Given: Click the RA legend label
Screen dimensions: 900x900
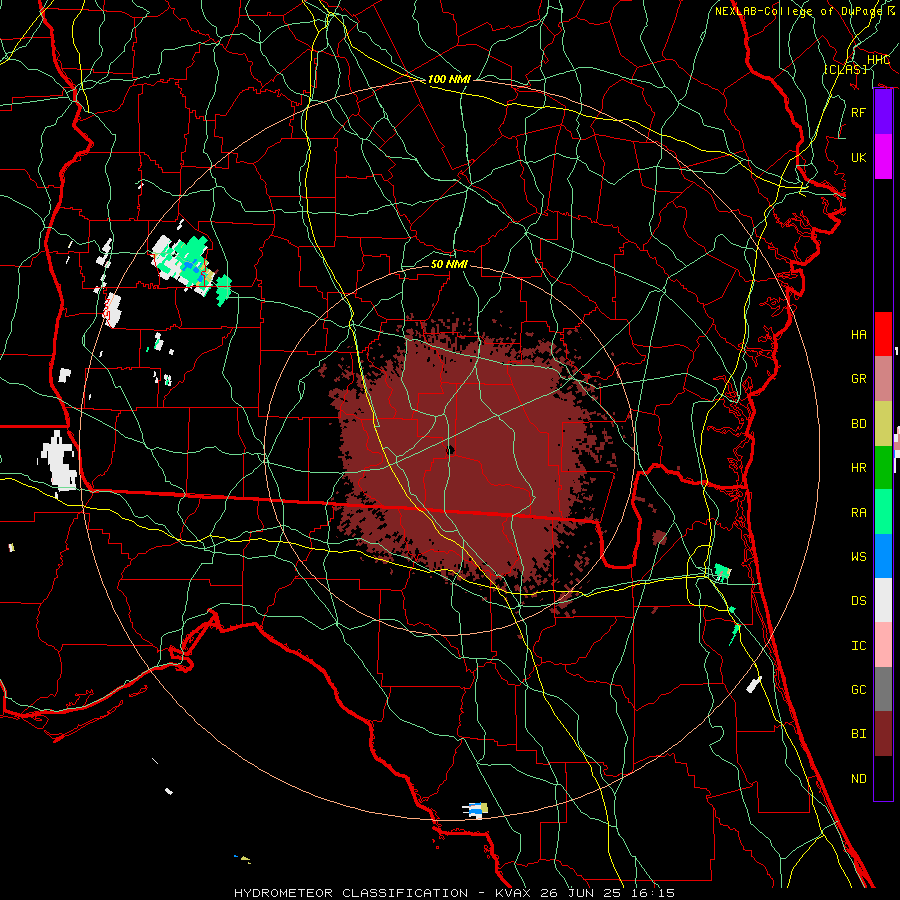Looking at the screenshot, I should (x=858, y=512).
